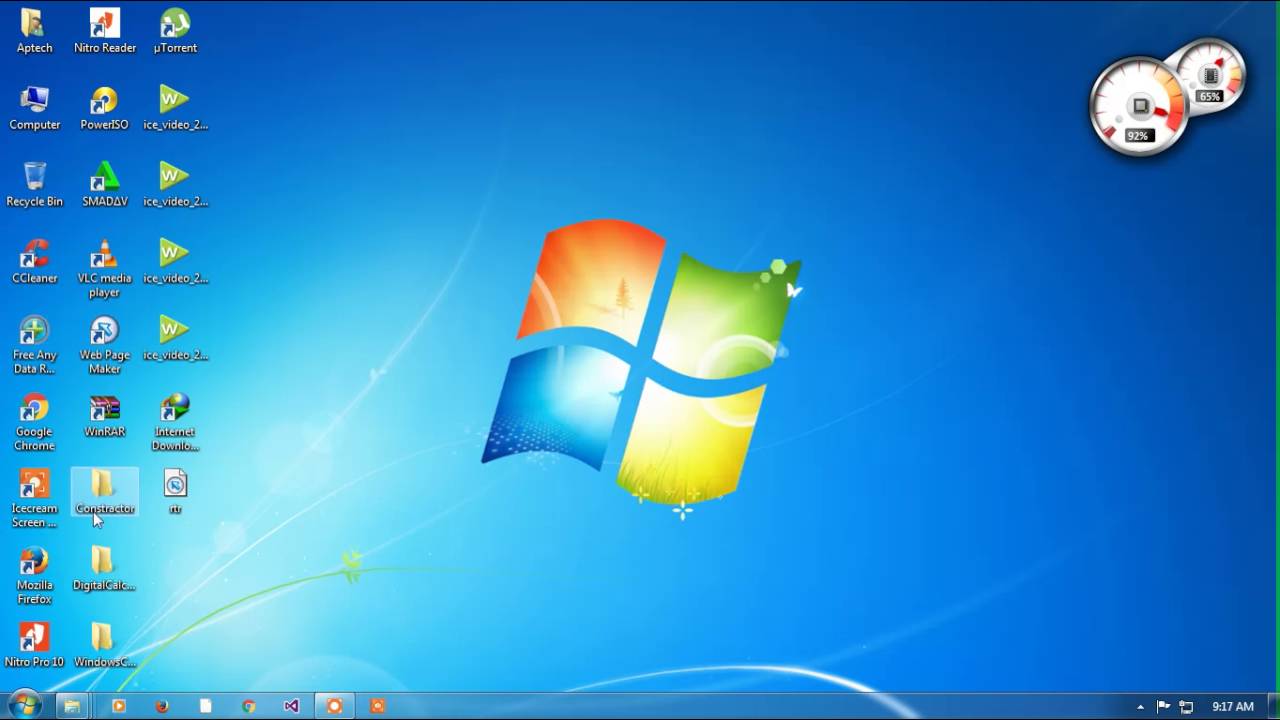Select the Recycle Bin icon
The height and width of the screenshot is (720, 1280).
tap(34, 185)
